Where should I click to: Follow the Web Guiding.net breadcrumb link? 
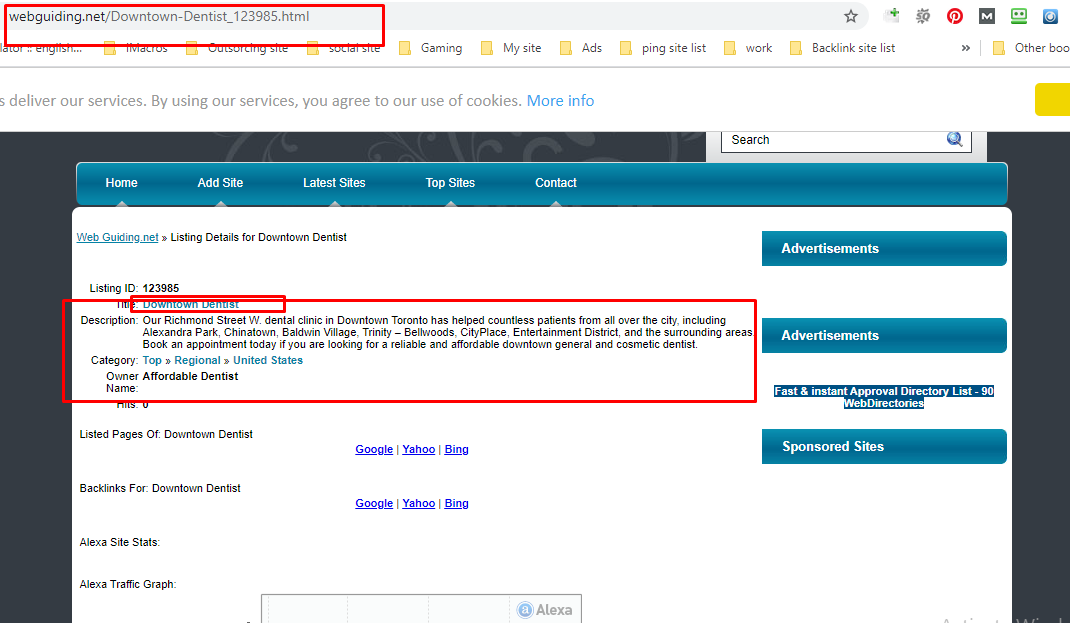(117, 237)
